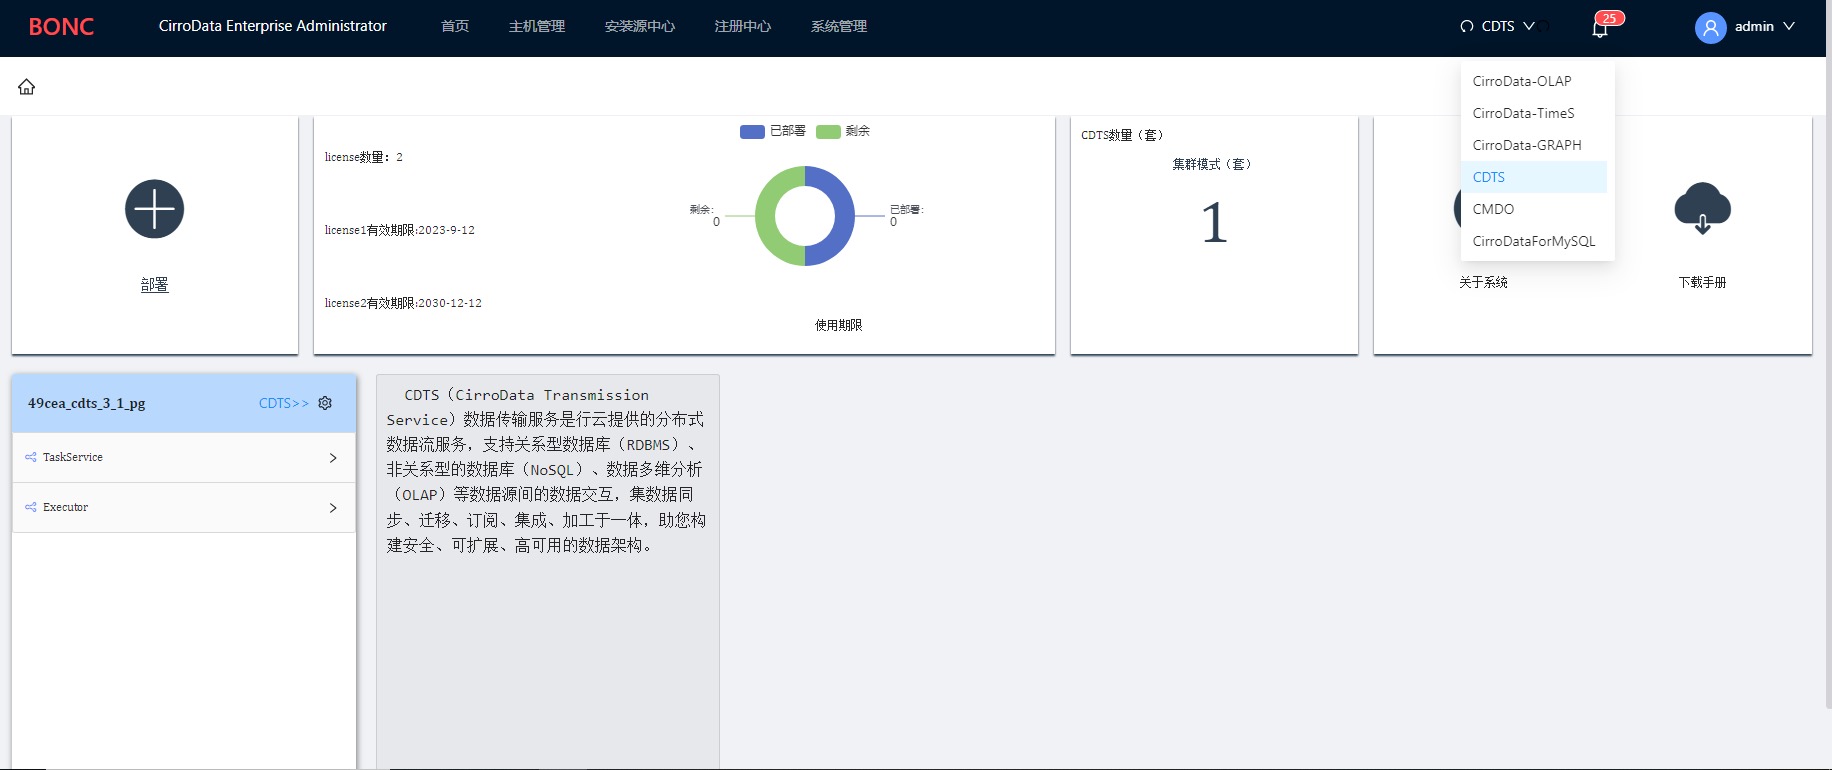Click the plus deploy icon
Viewport: 1832px width, 770px height.
[x=155, y=209]
